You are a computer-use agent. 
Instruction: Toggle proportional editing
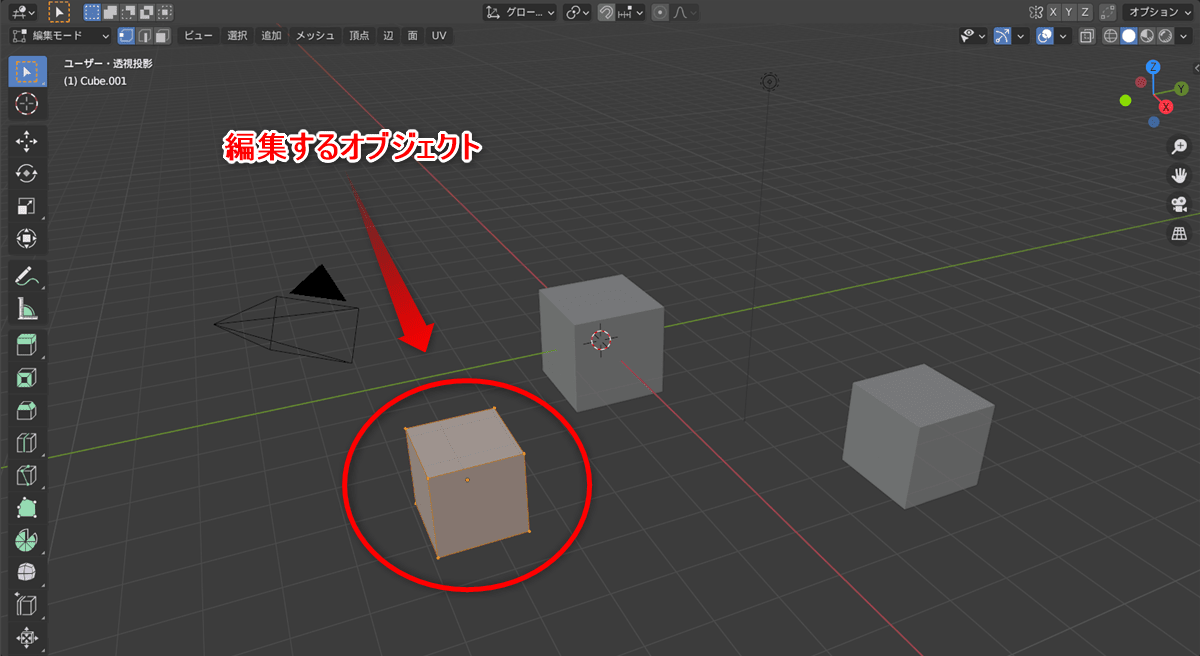click(x=660, y=12)
